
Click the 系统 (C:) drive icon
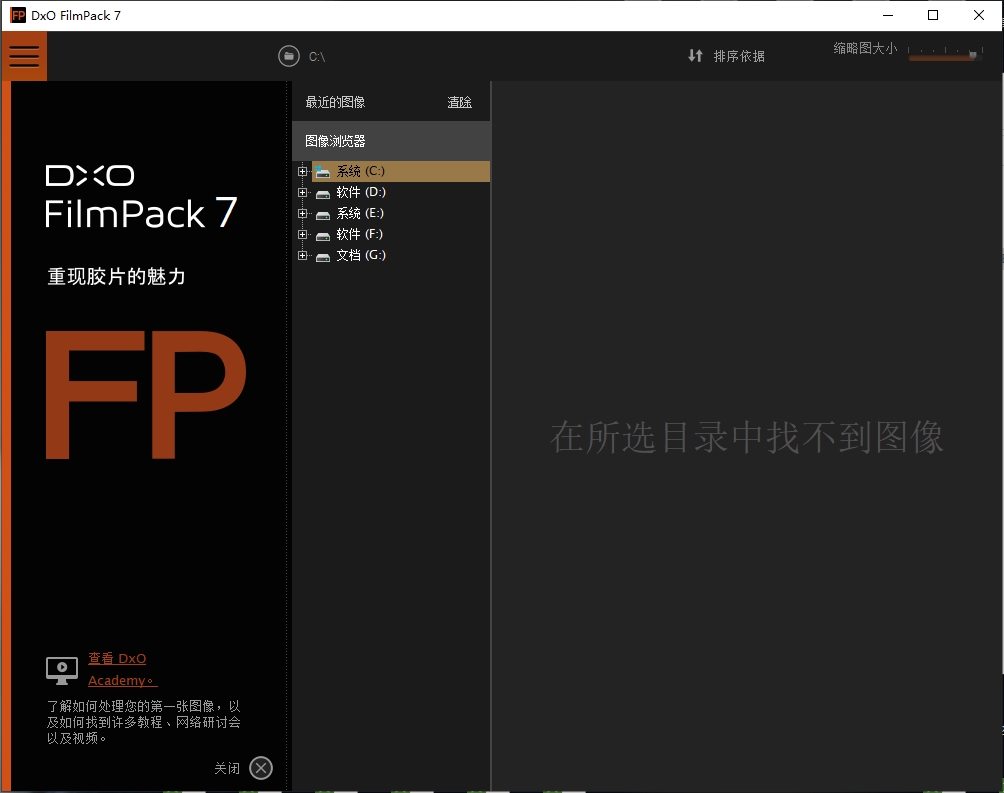323,171
